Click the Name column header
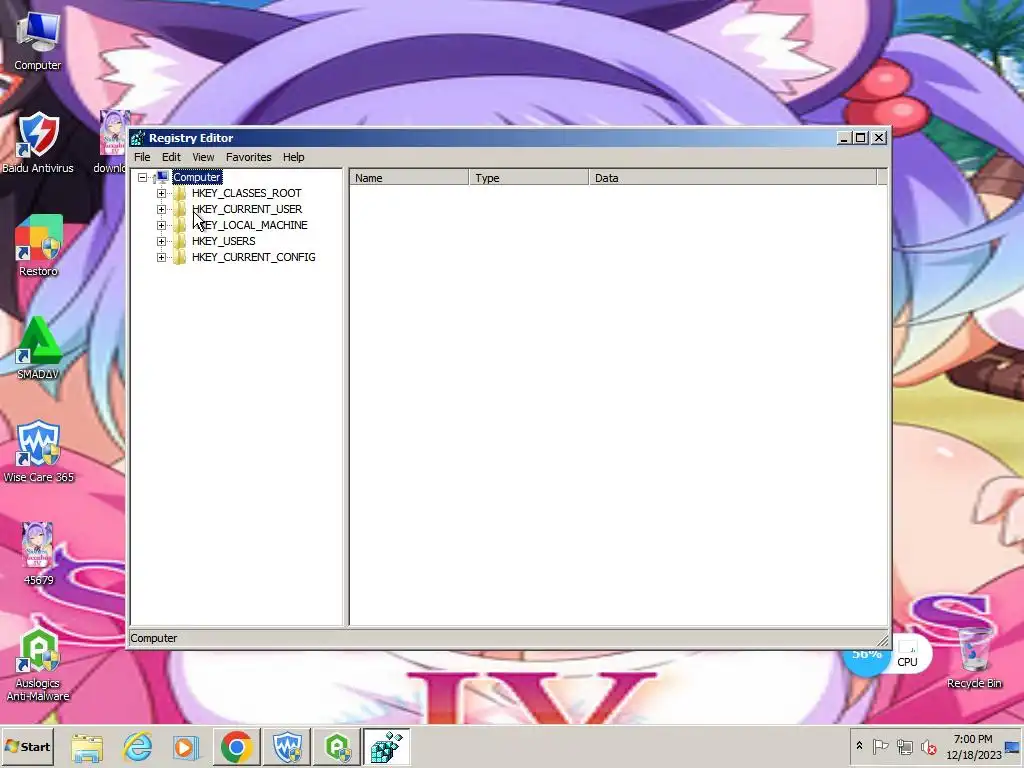 click(409, 178)
